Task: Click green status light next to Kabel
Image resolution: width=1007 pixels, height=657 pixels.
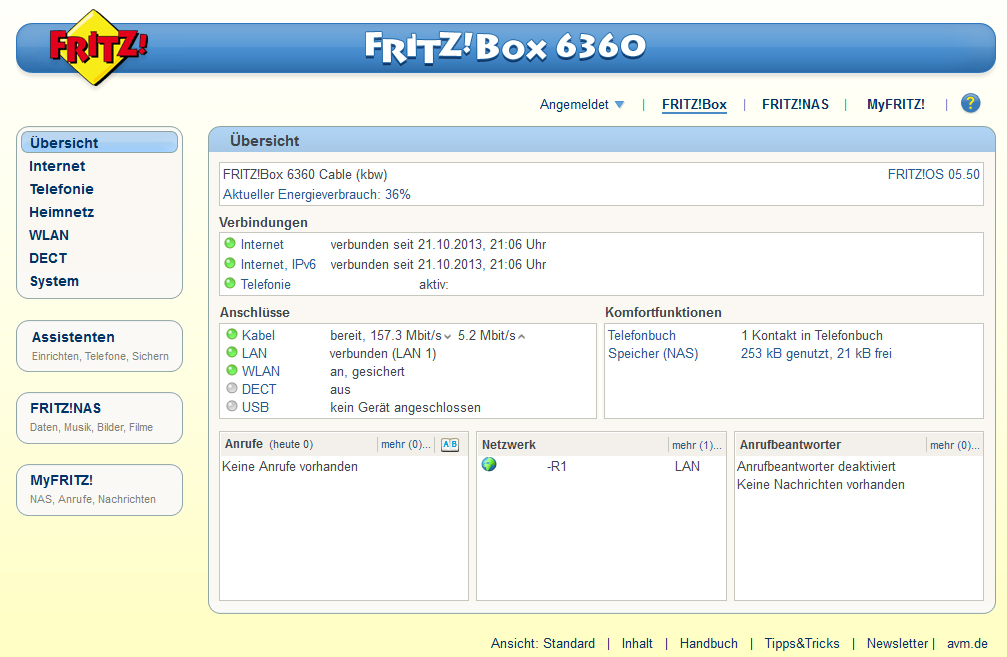Action: coord(232,334)
